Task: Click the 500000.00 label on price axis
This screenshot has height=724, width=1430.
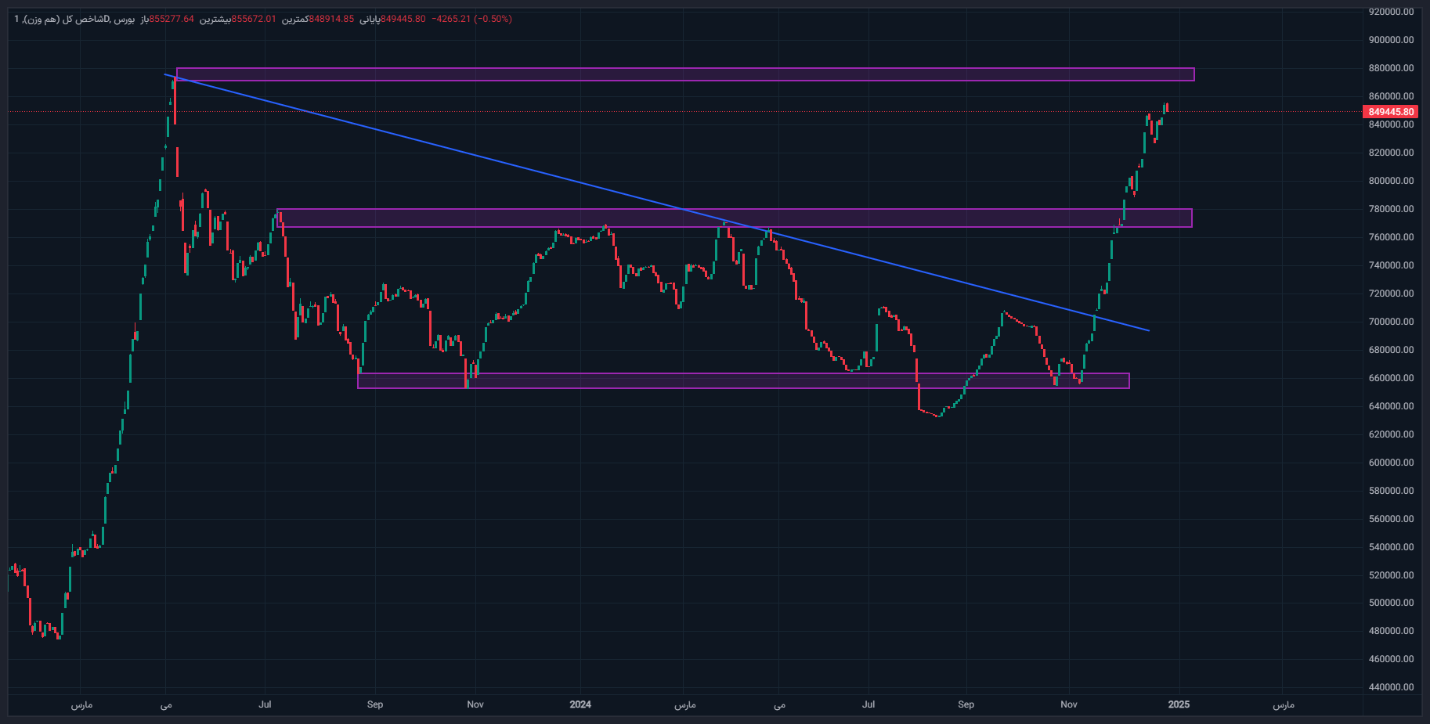Action: [1391, 603]
